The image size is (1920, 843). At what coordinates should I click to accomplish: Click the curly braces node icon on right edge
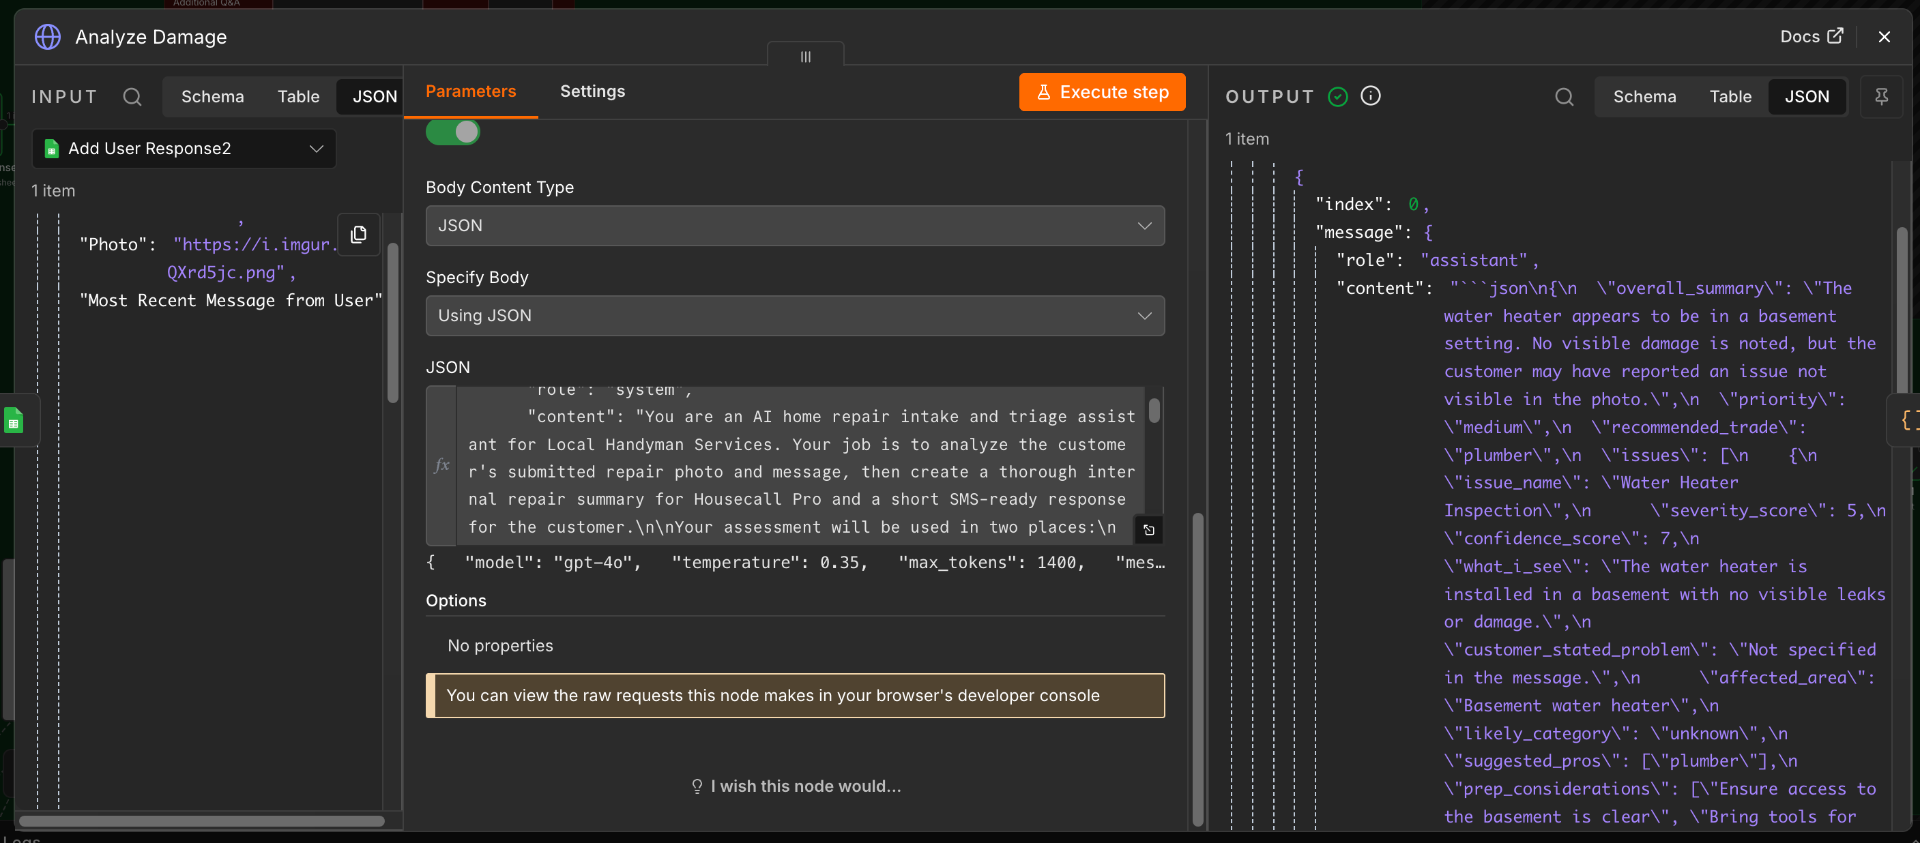pos(1907,420)
